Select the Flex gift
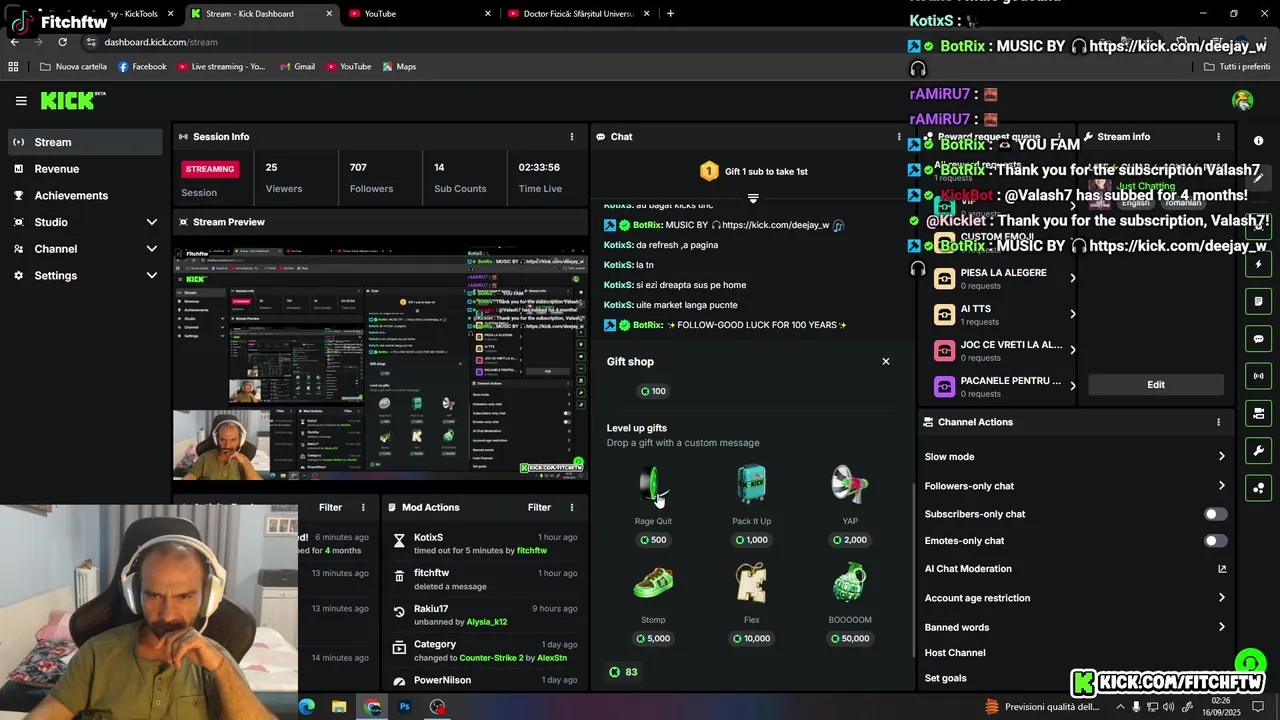The height and width of the screenshot is (720, 1280). tap(751, 604)
